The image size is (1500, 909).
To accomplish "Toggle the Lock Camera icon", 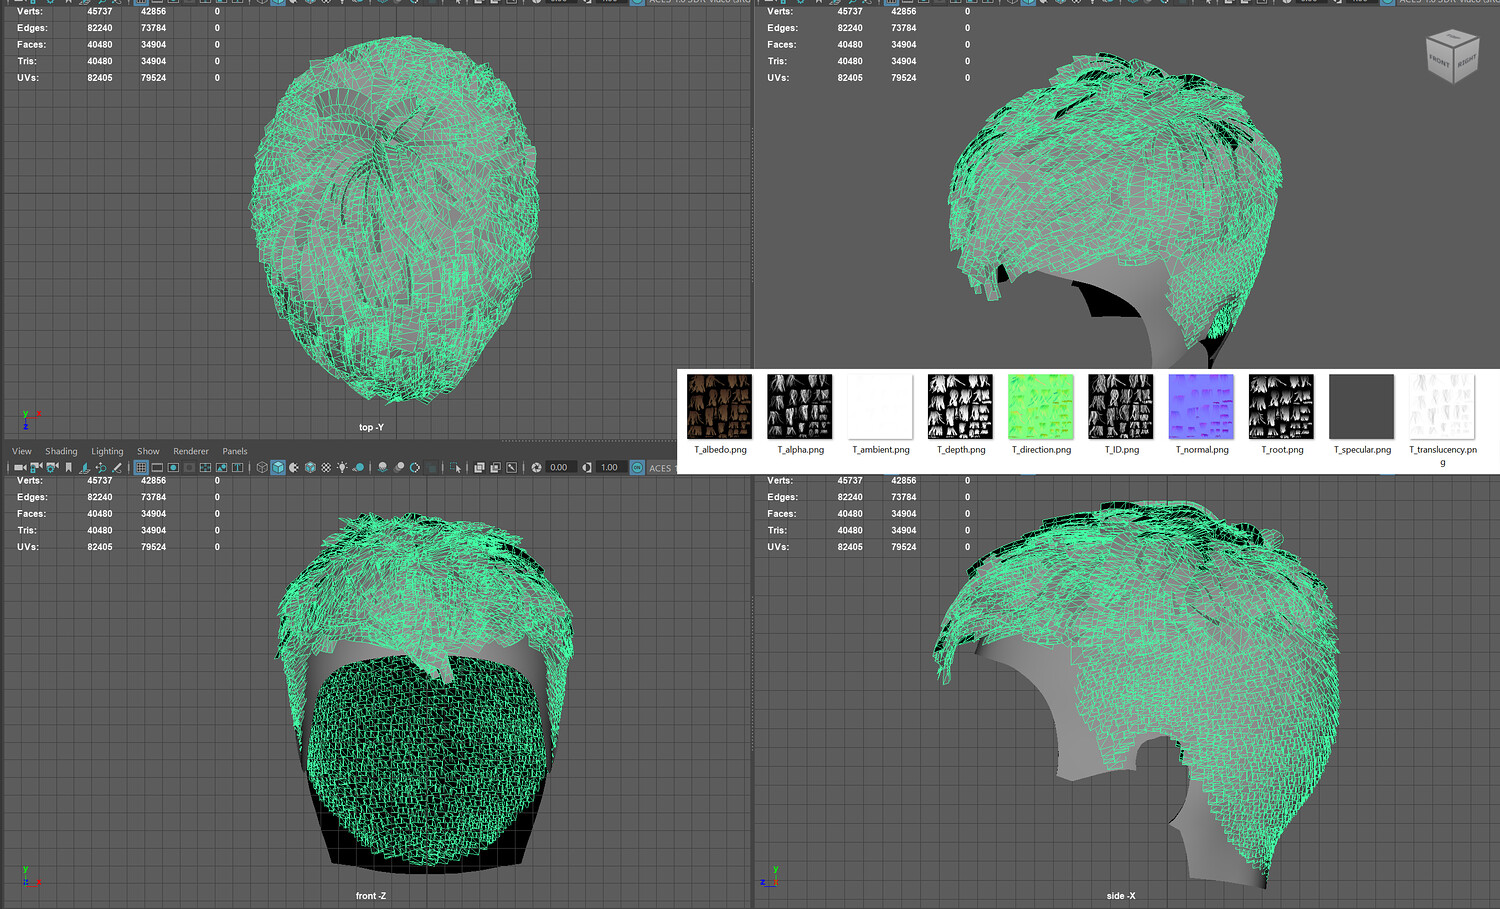I will [x=36, y=467].
